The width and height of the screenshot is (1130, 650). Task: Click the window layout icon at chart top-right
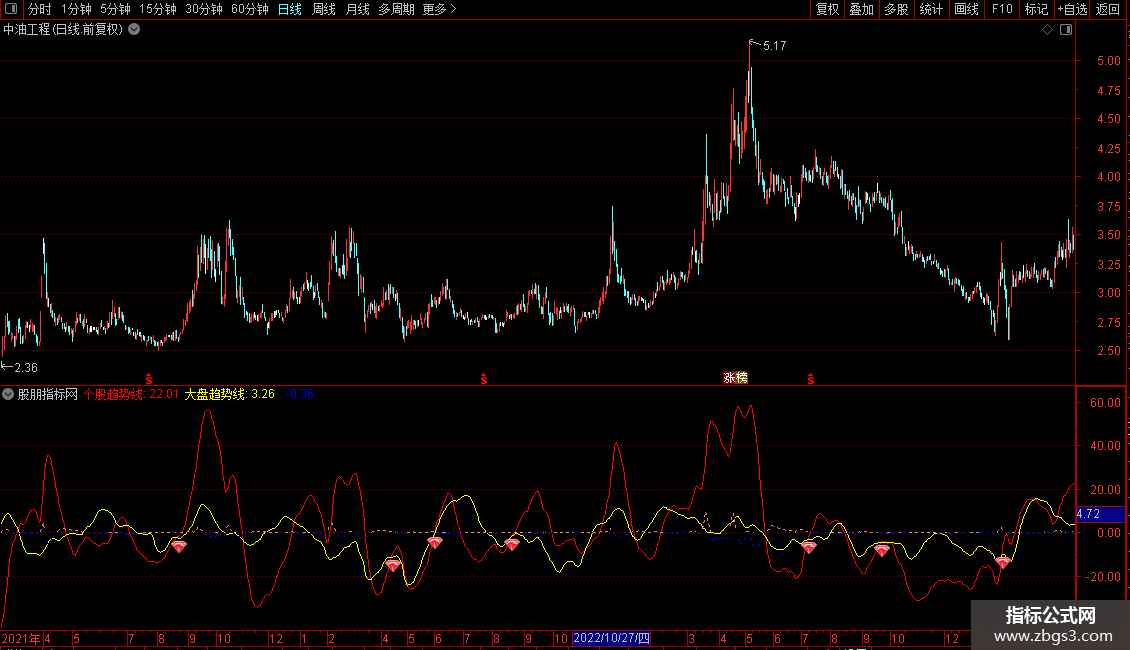(1066, 30)
